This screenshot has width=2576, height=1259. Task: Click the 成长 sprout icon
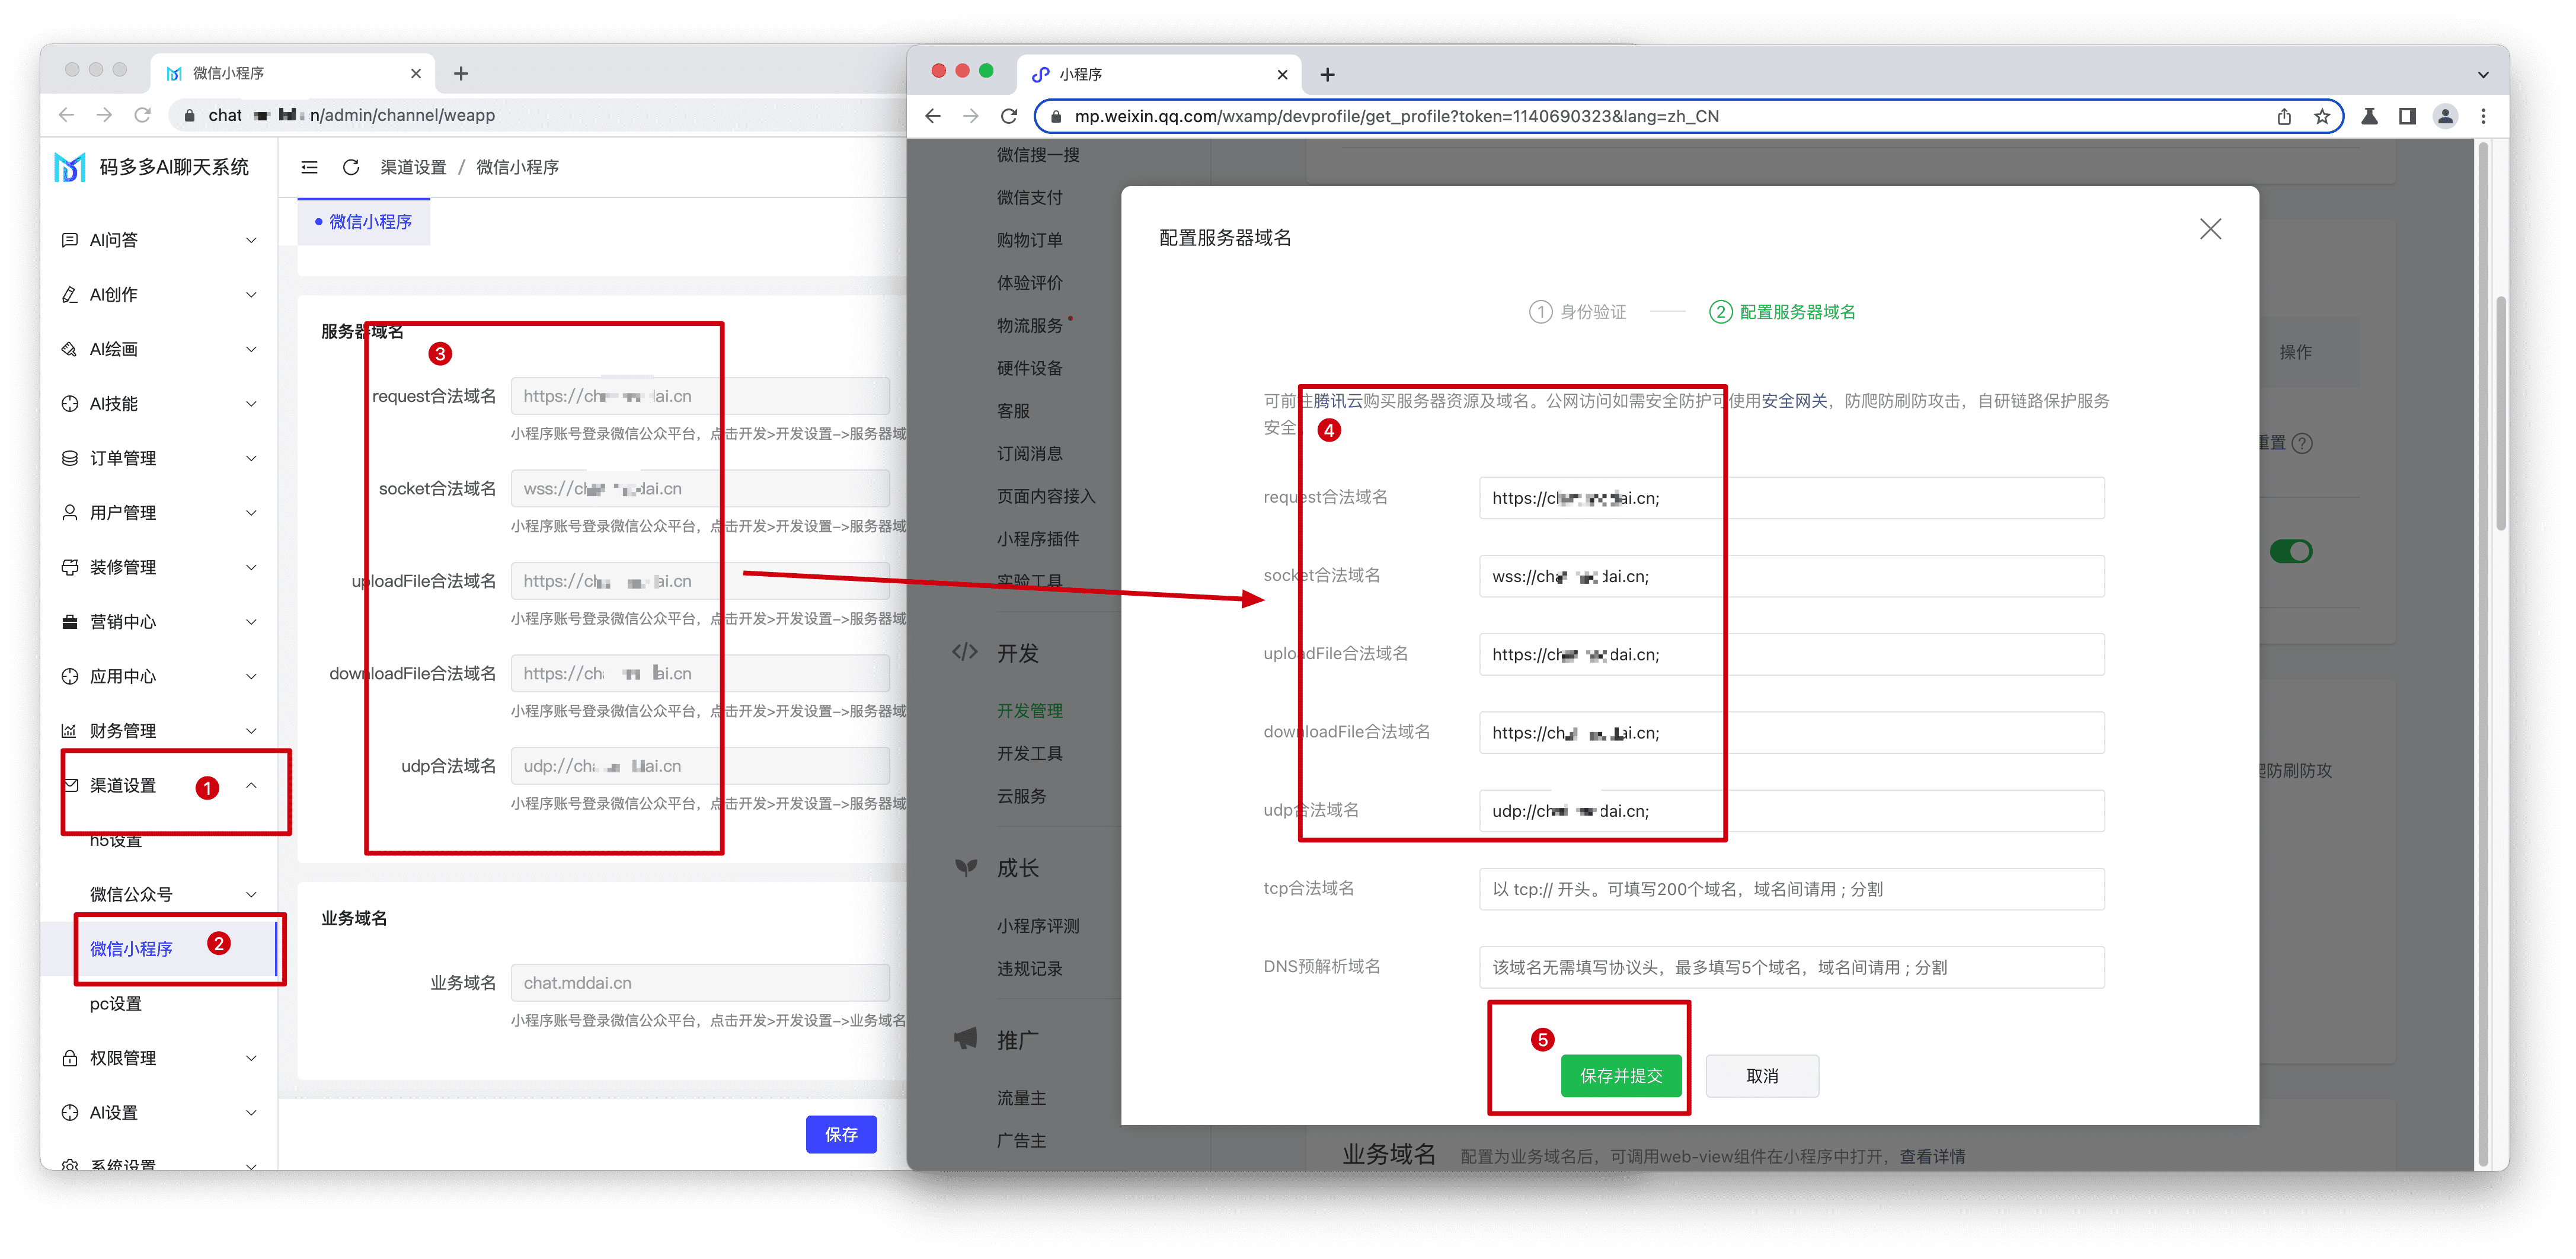pos(965,867)
